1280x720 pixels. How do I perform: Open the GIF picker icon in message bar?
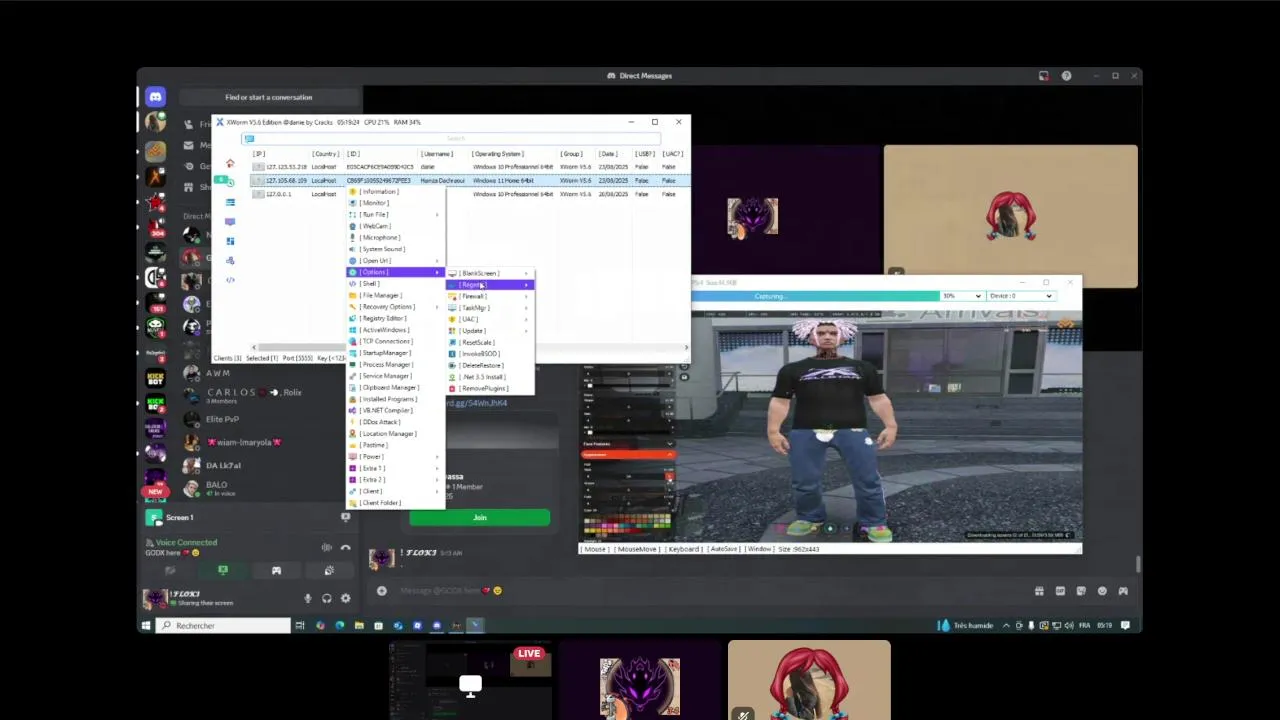1060,591
